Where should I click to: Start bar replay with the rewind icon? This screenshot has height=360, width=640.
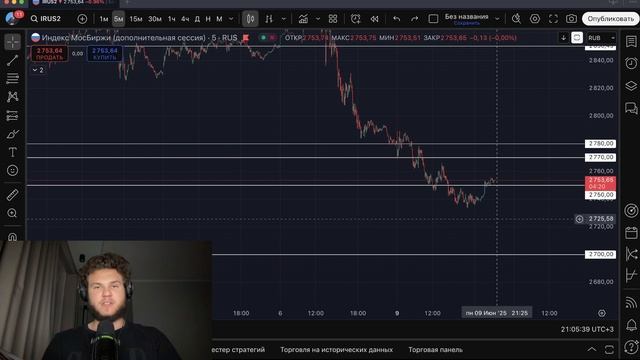click(374, 19)
